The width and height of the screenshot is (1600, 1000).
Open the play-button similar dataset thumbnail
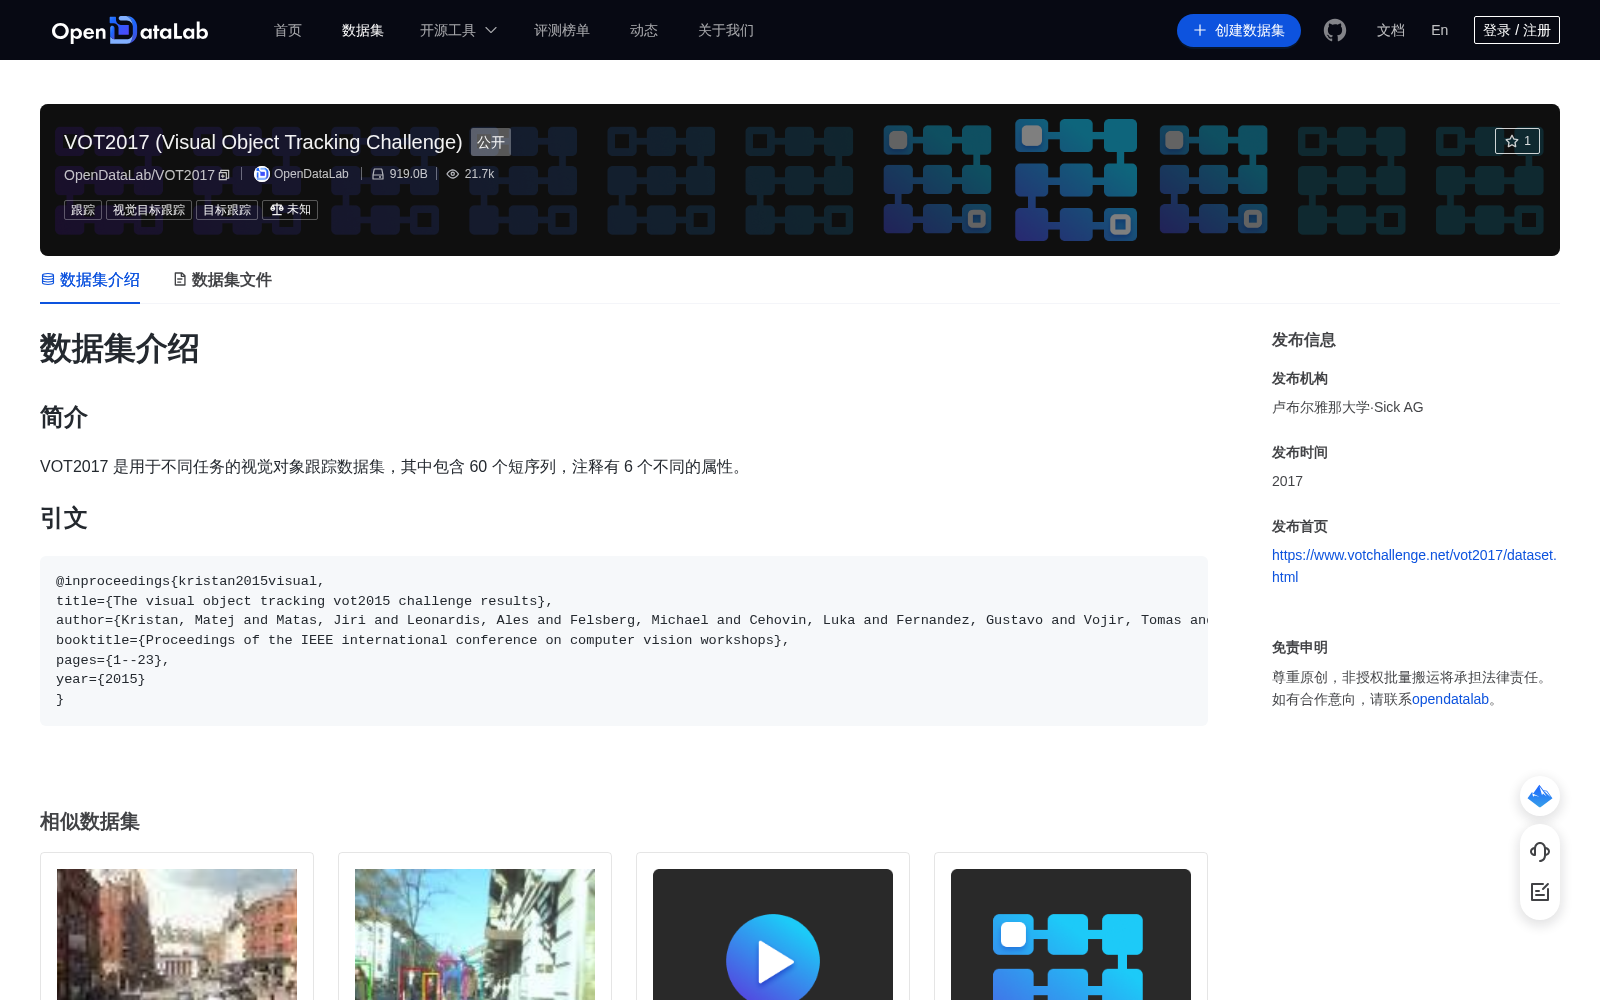pos(773,934)
